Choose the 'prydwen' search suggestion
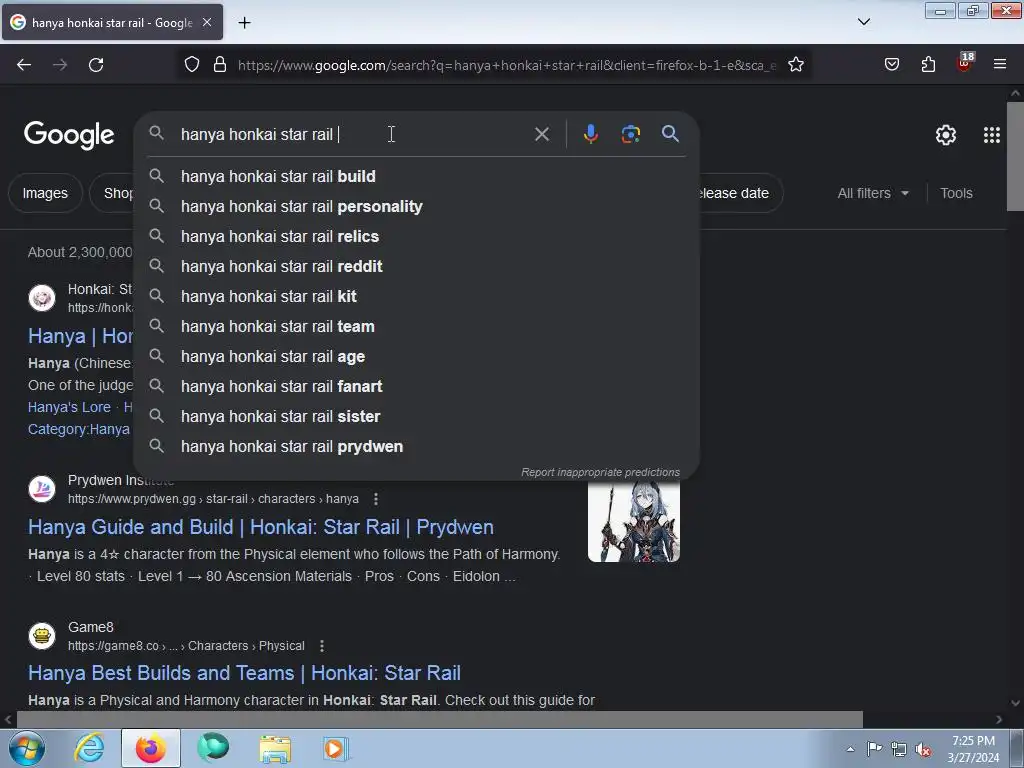This screenshot has width=1024, height=768. point(416,447)
